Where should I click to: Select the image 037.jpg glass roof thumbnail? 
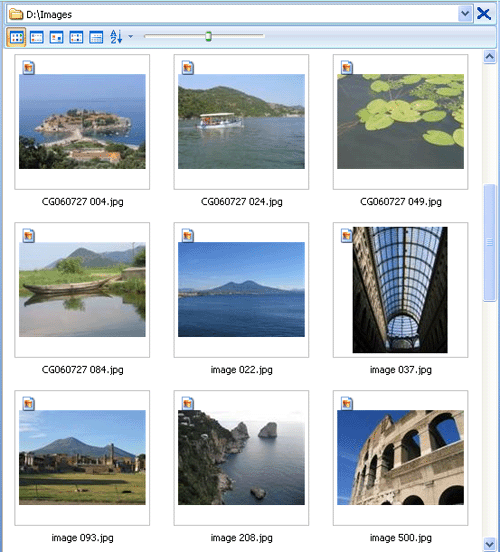[400, 290]
